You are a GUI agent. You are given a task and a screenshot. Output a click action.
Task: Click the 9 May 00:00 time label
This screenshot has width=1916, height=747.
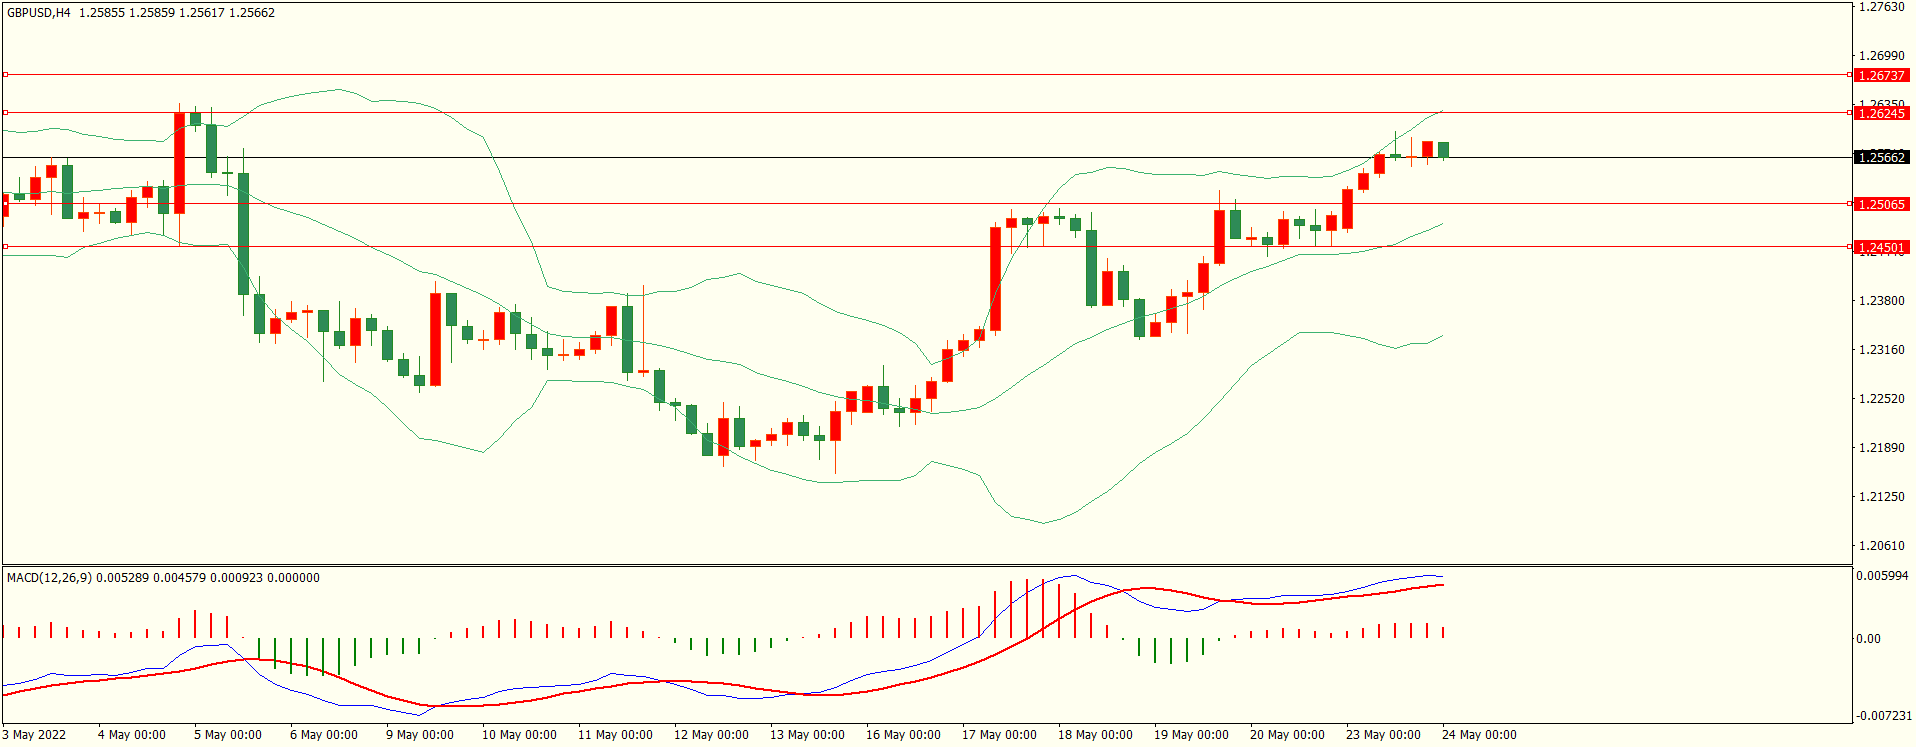coord(420,735)
